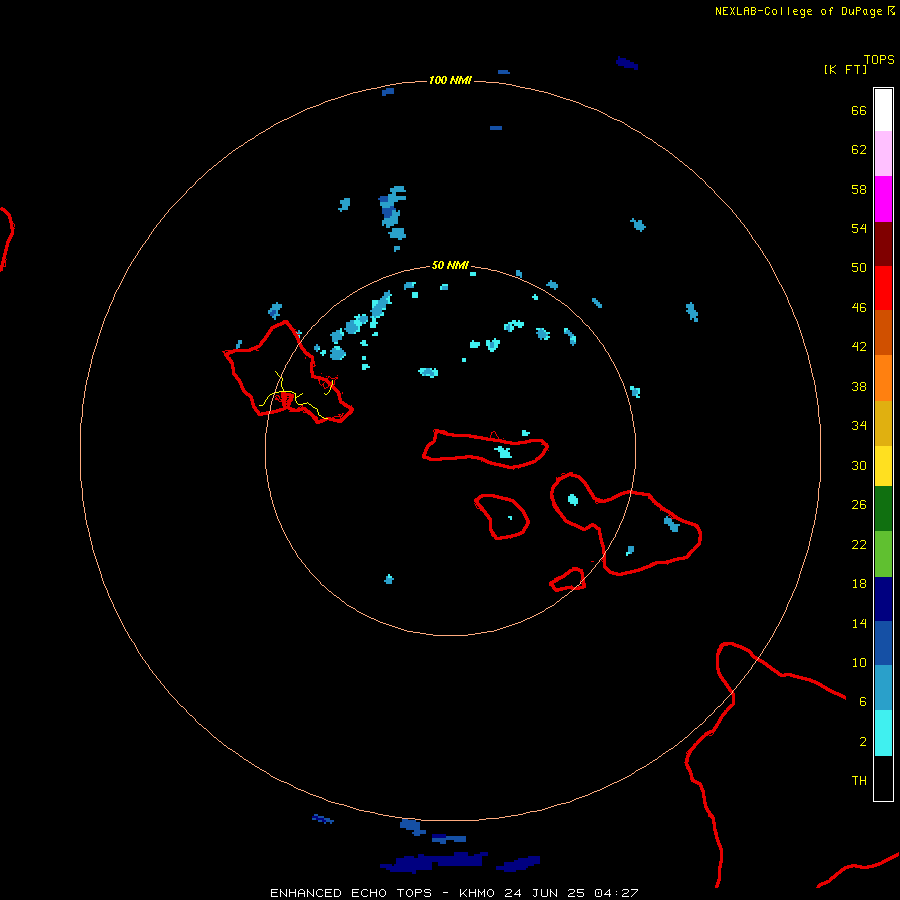Click the legend value 22
The height and width of the screenshot is (900, 900).
click(x=859, y=544)
